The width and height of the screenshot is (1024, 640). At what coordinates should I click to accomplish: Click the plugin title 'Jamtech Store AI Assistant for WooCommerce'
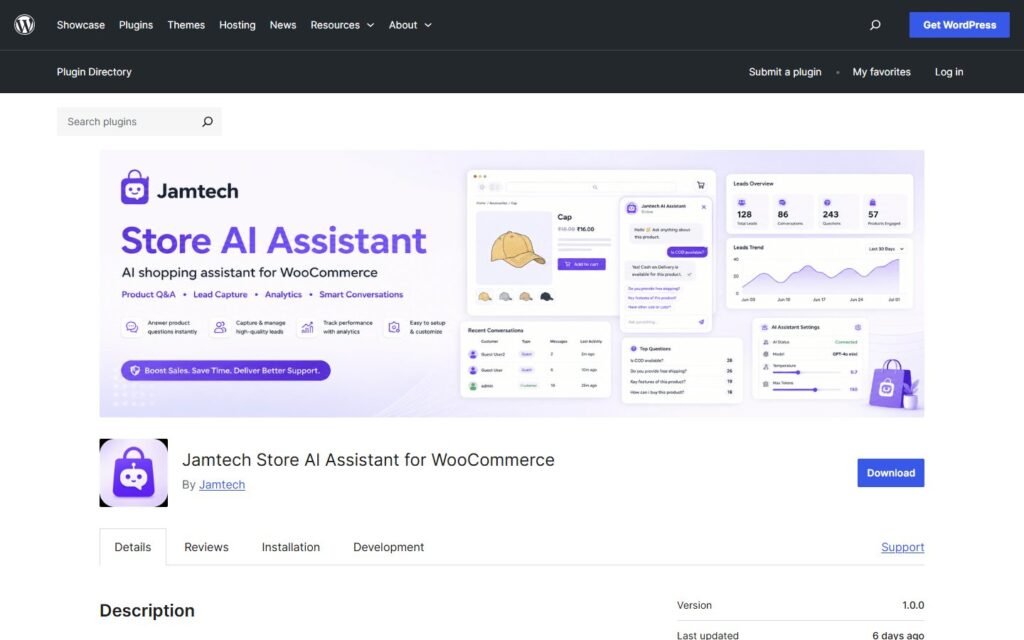pos(368,460)
